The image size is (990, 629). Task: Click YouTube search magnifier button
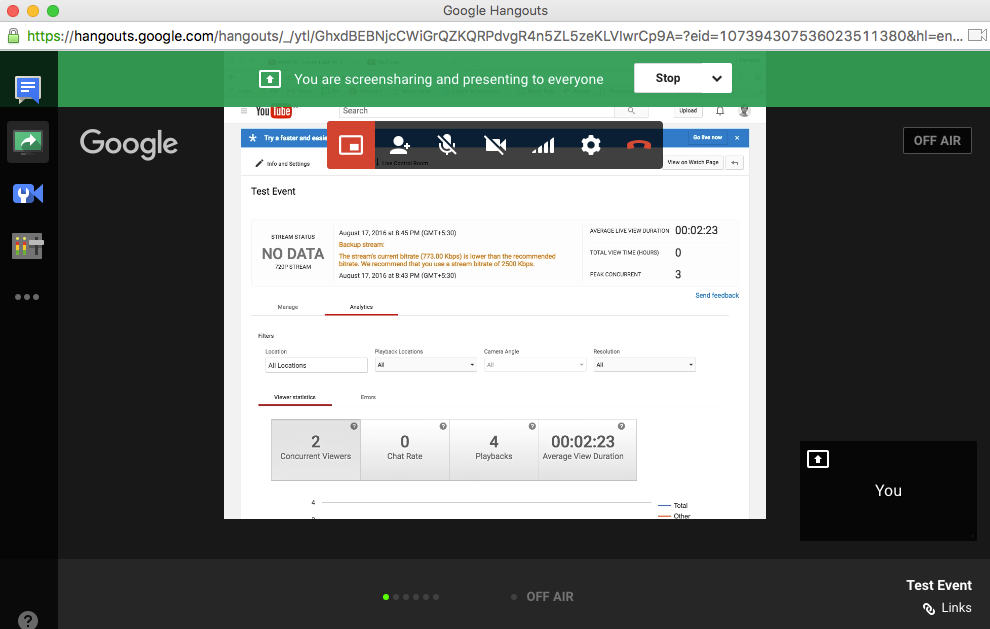point(631,111)
